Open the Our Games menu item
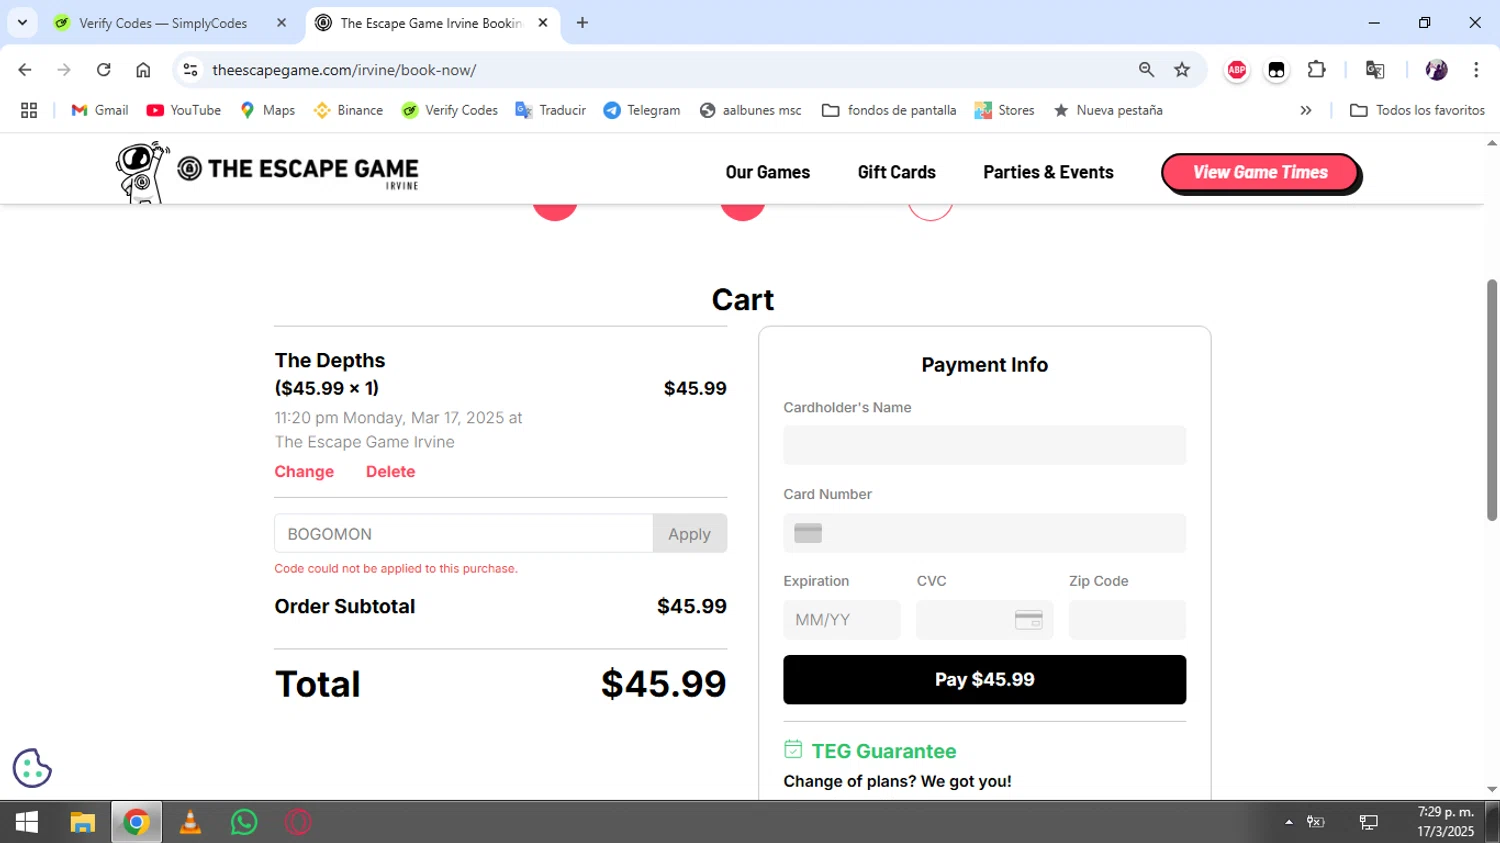 point(767,172)
